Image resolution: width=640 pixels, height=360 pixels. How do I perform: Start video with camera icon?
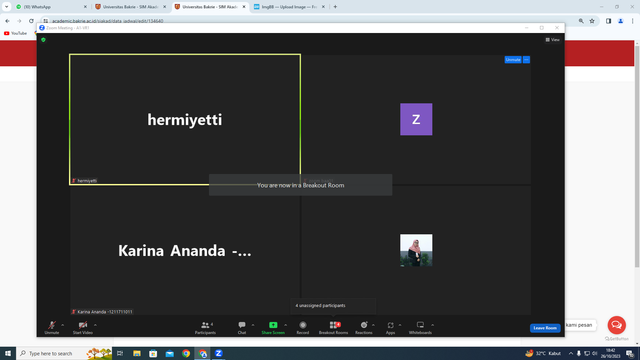[82, 327]
